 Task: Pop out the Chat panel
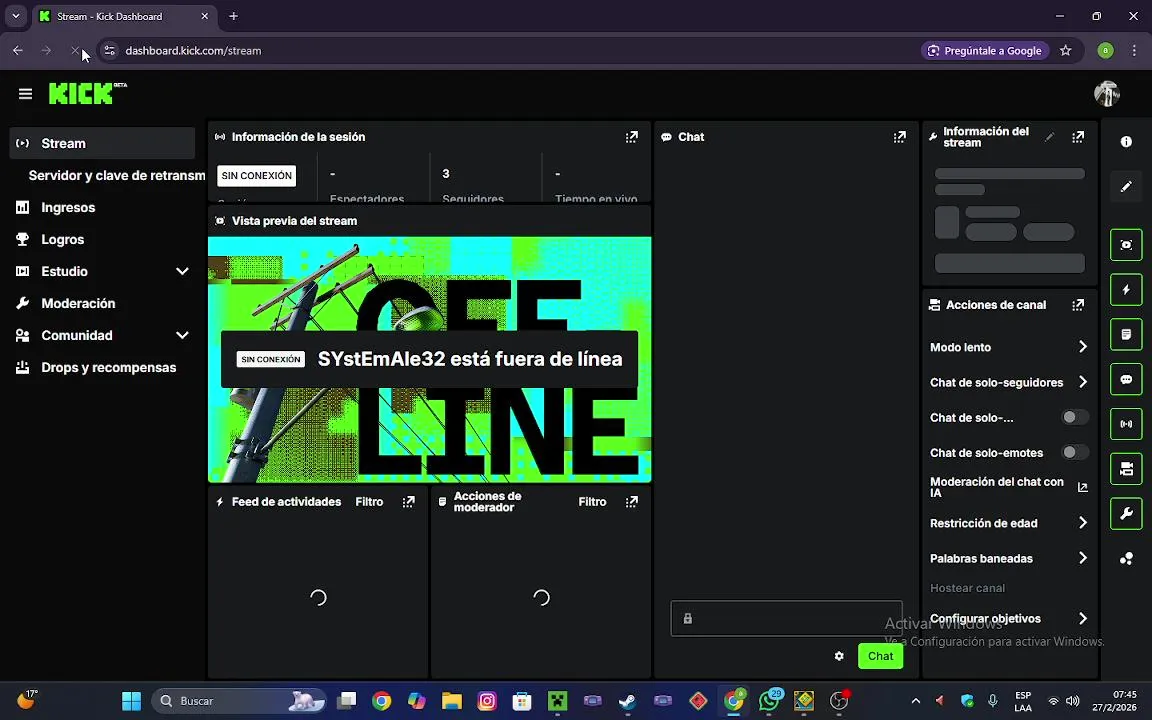click(899, 137)
